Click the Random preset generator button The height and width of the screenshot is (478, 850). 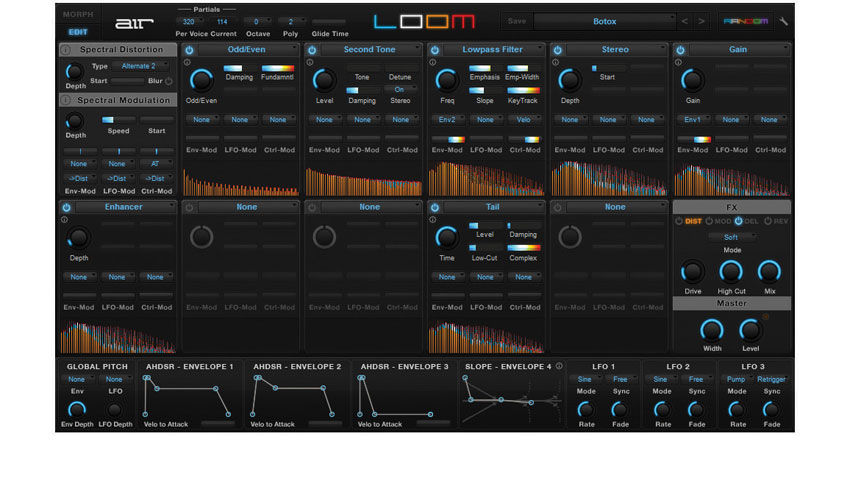[745, 22]
